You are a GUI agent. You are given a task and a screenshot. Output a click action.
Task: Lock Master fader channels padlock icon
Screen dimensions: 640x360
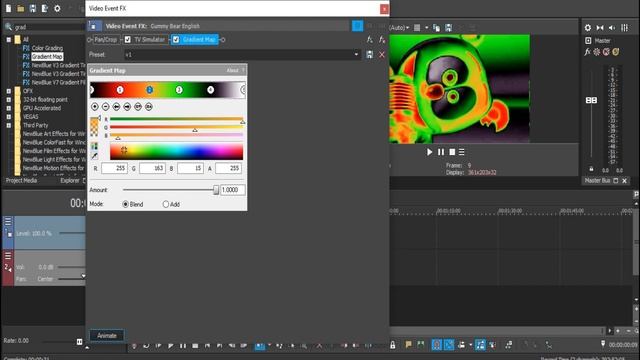pos(591,169)
